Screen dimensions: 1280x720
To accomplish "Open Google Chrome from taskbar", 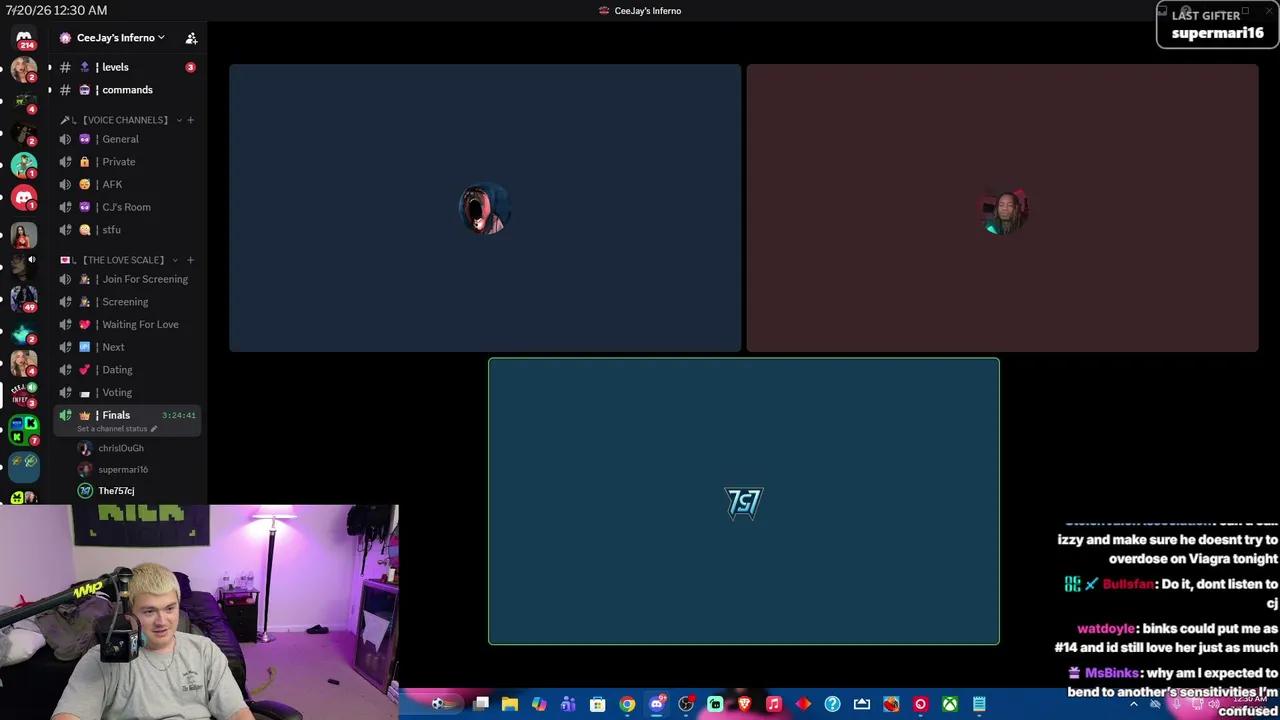I will pyautogui.click(x=627, y=704).
